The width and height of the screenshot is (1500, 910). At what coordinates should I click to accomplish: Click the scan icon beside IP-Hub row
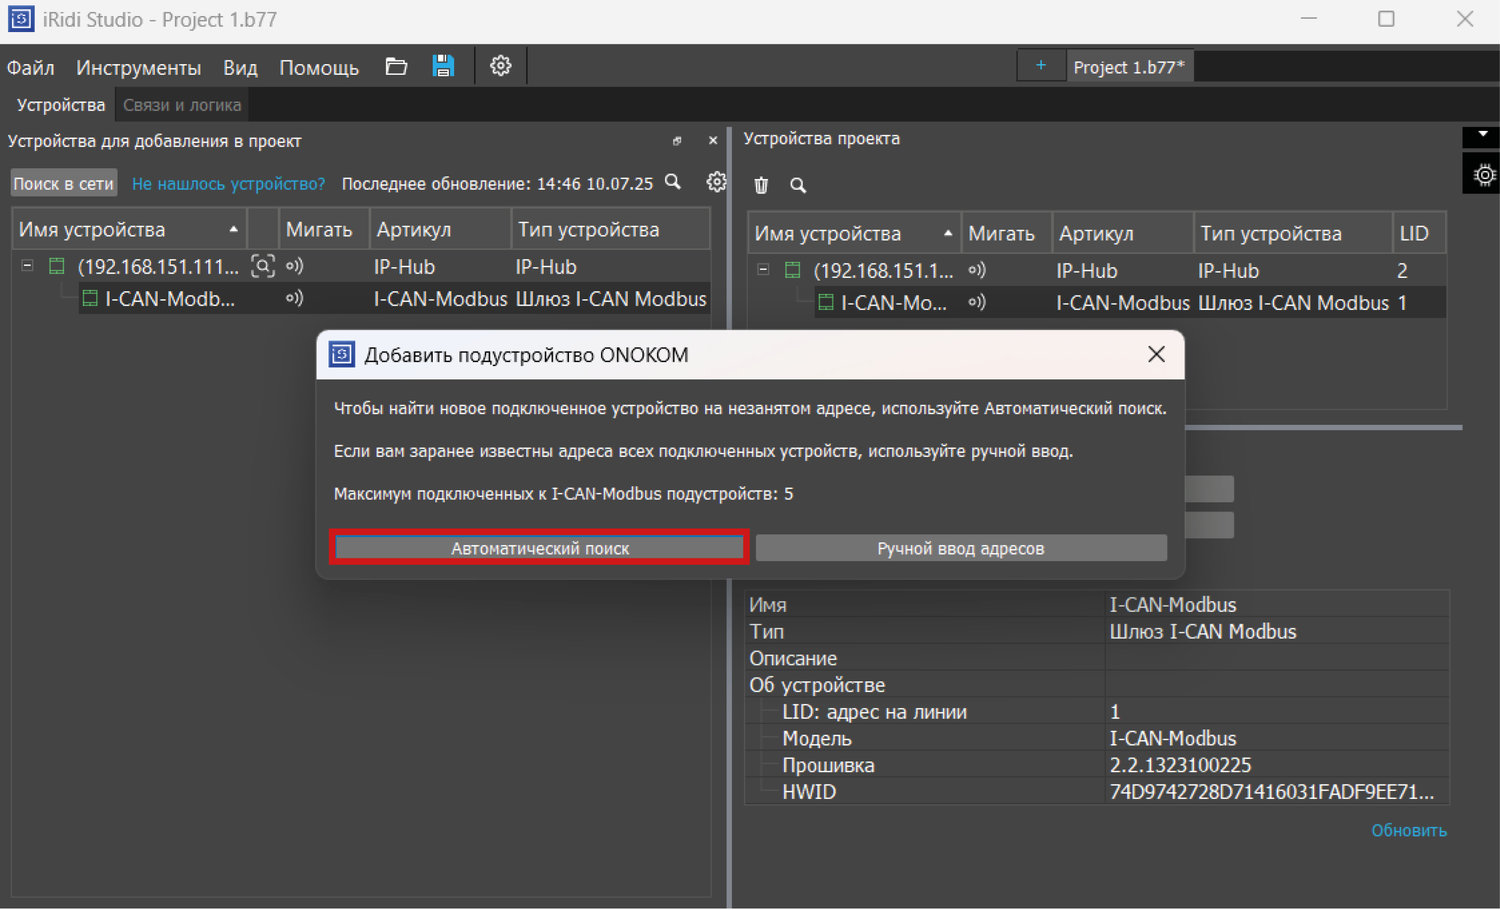point(262,266)
